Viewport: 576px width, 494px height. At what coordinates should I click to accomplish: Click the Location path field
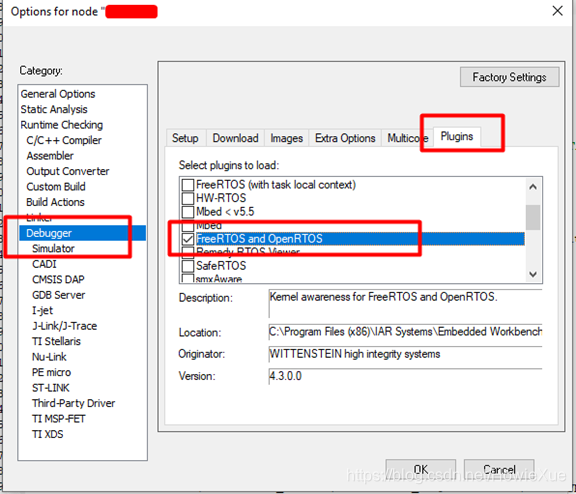tap(406, 332)
